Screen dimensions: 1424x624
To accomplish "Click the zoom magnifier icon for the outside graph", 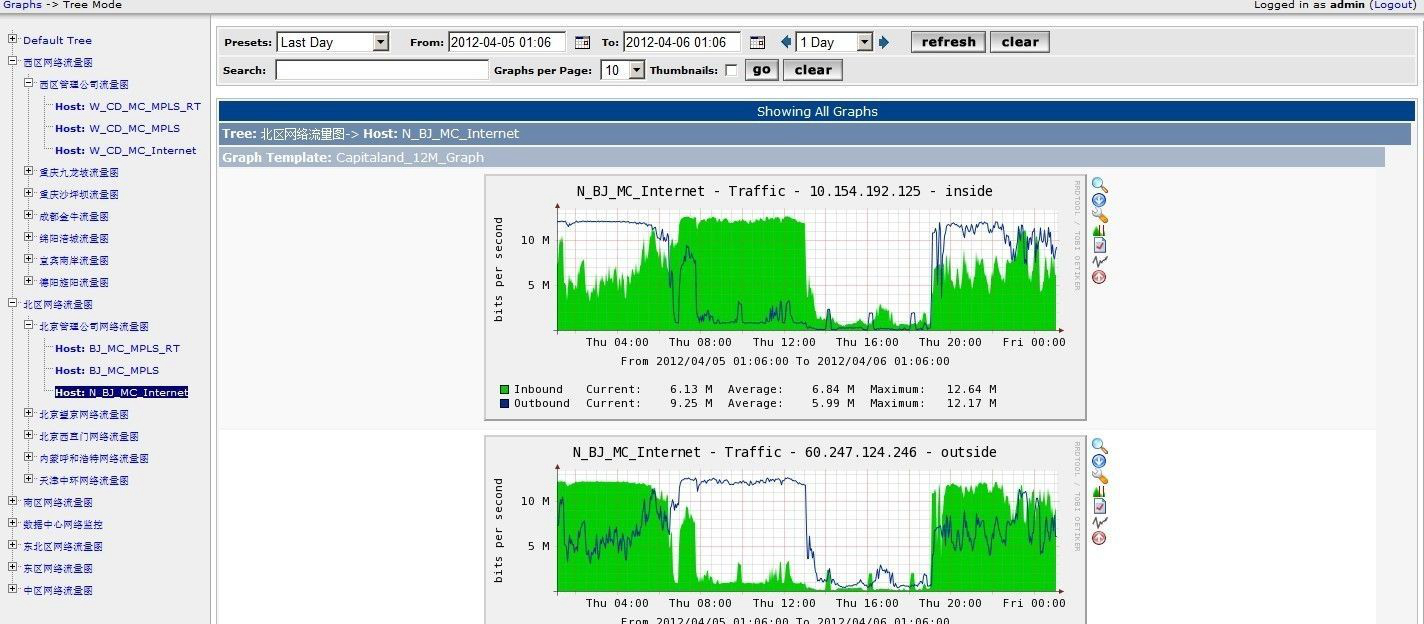I will (x=1099, y=446).
